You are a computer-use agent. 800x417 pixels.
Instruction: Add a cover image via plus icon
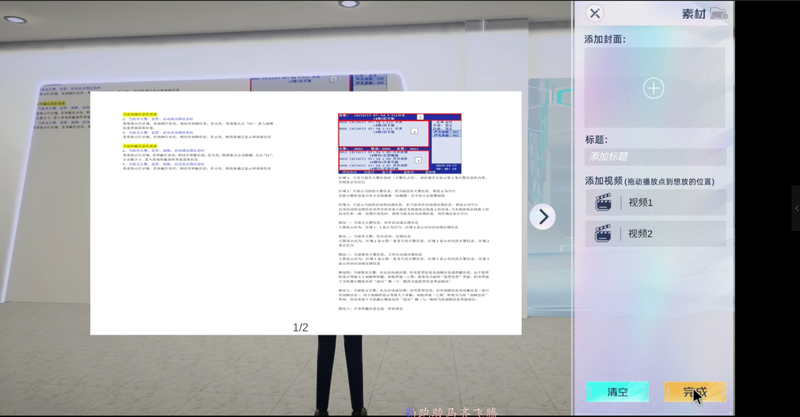click(654, 88)
